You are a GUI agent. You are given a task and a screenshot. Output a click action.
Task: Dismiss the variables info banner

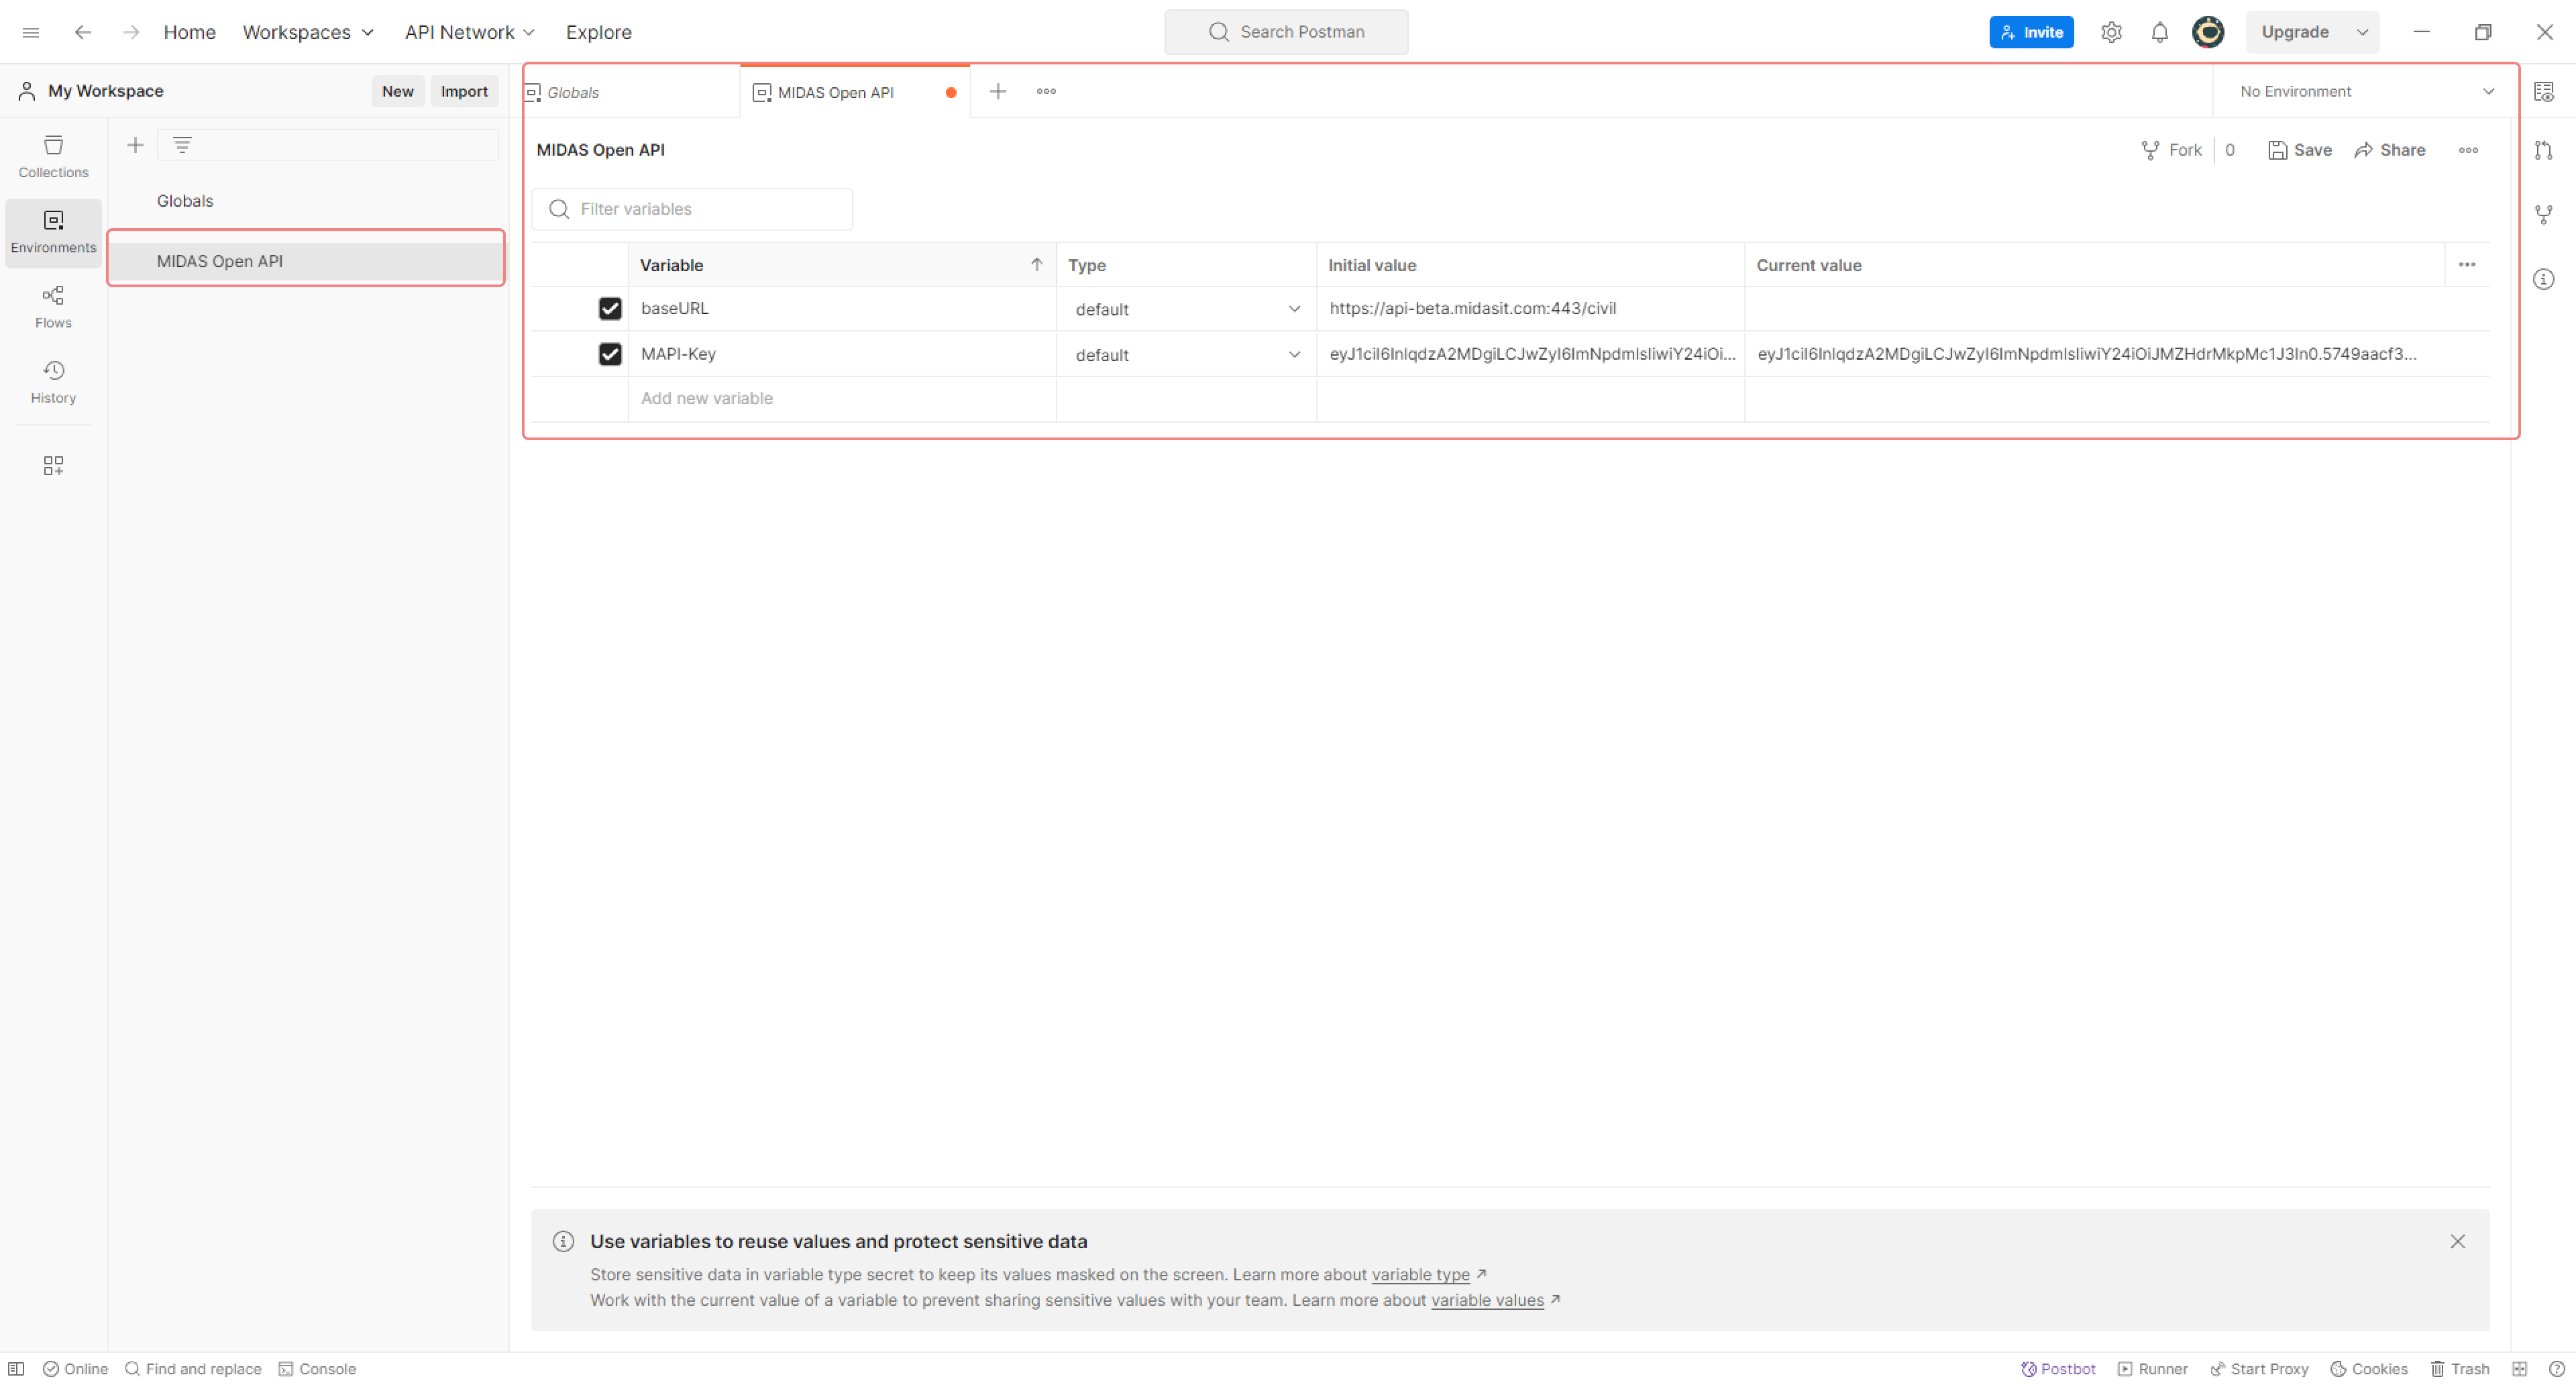point(2457,1241)
